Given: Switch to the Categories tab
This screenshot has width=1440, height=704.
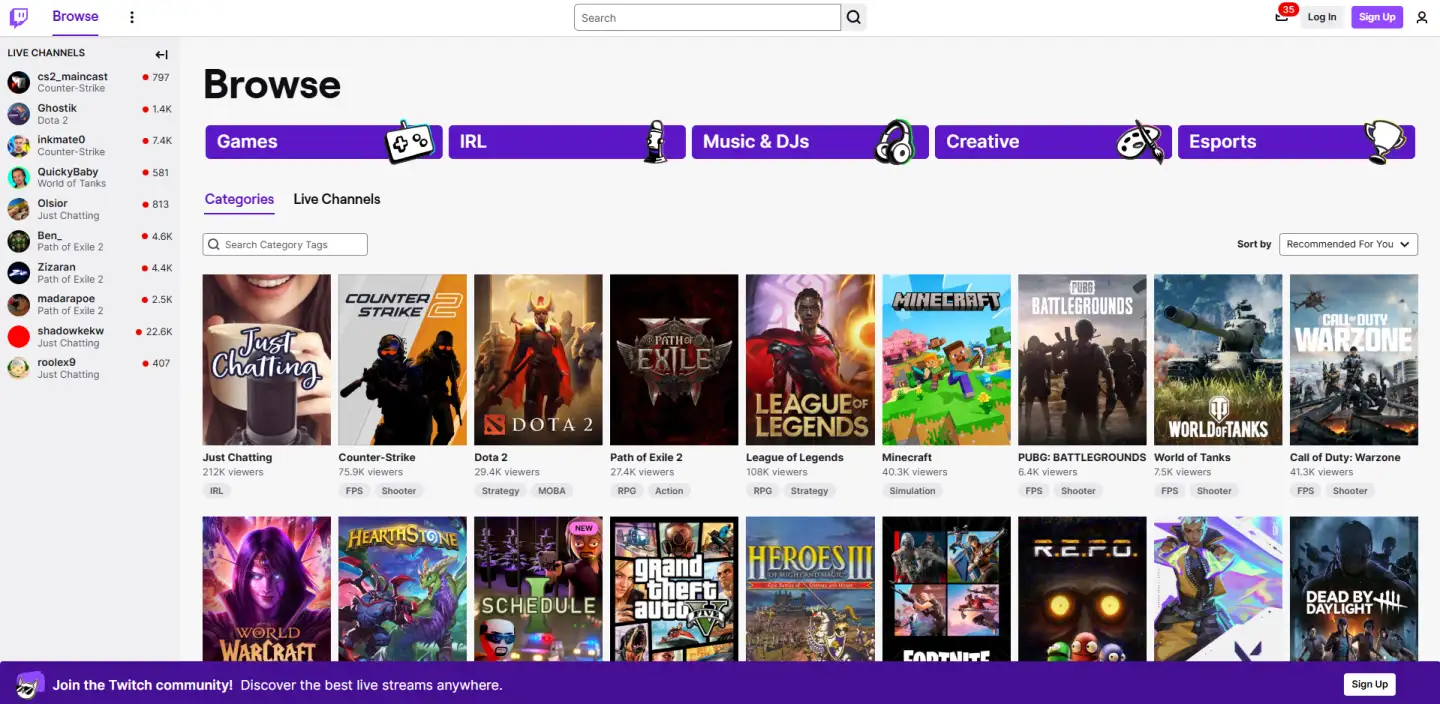Looking at the screenshot, I should tap(239, 199).
